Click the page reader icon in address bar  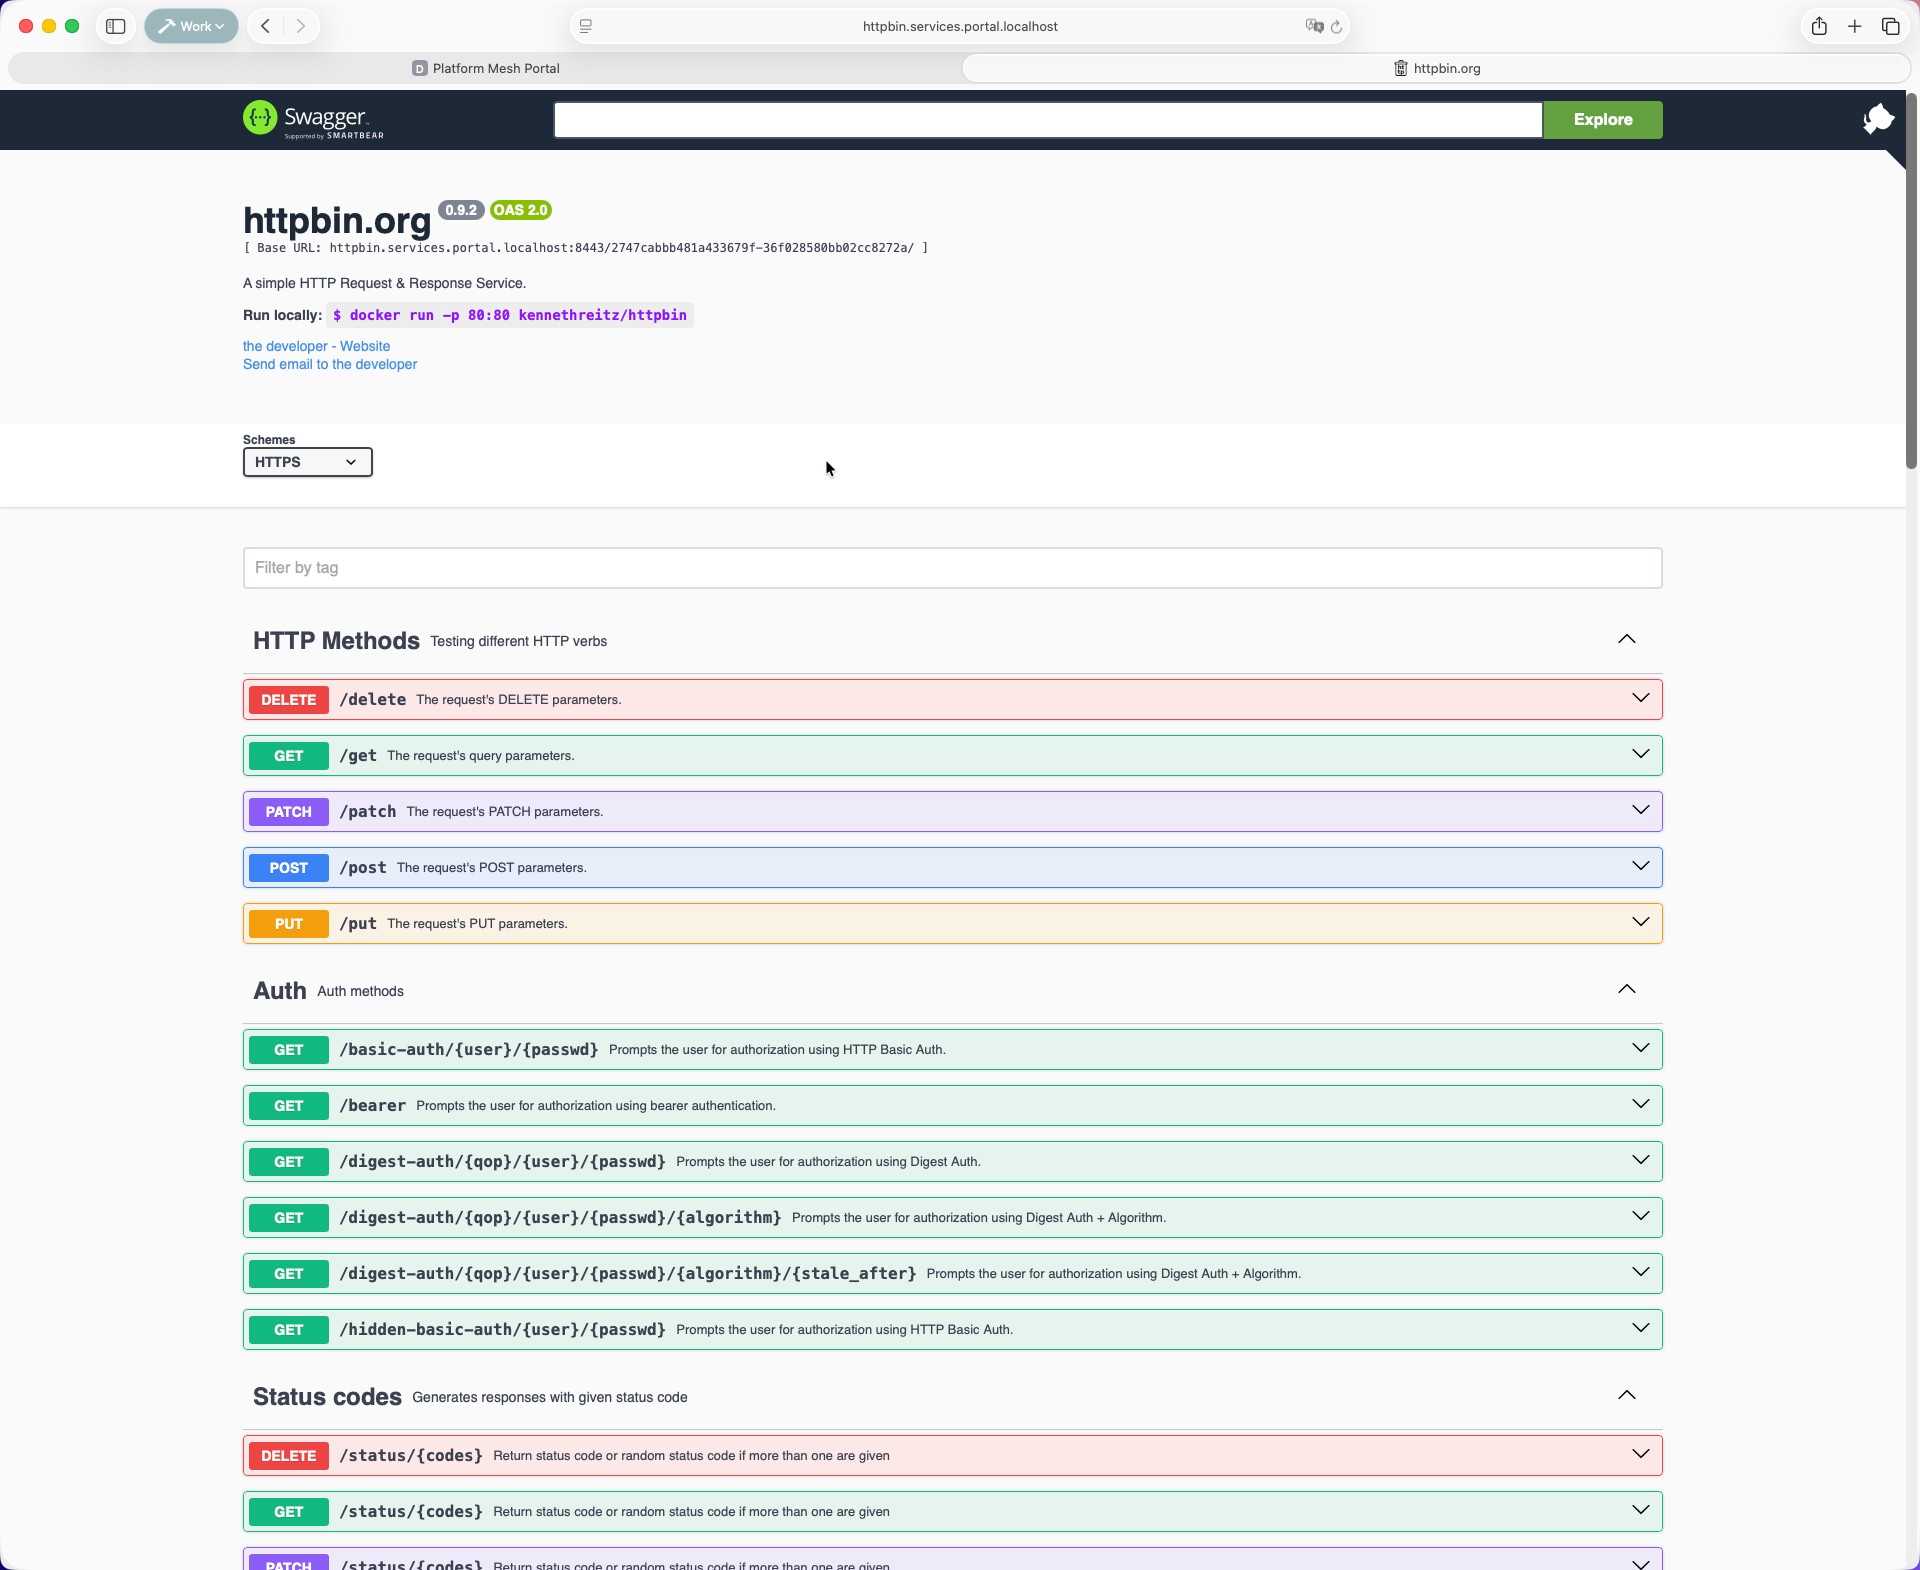586,26
